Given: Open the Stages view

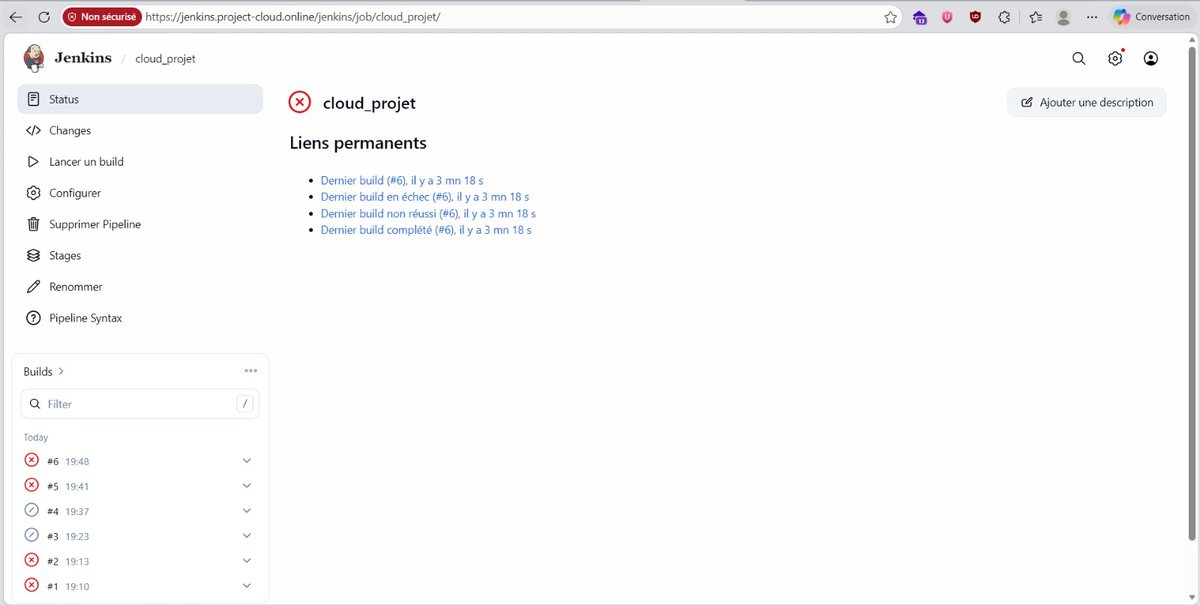Looking at the screenshot, I should tap(140, 255).
